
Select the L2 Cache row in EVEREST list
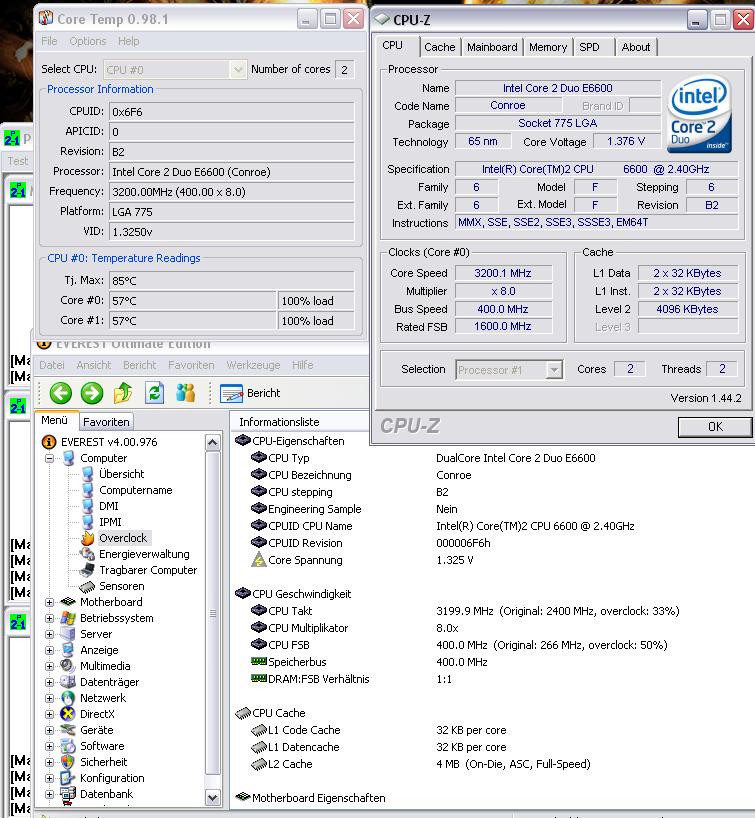point(421,764)
